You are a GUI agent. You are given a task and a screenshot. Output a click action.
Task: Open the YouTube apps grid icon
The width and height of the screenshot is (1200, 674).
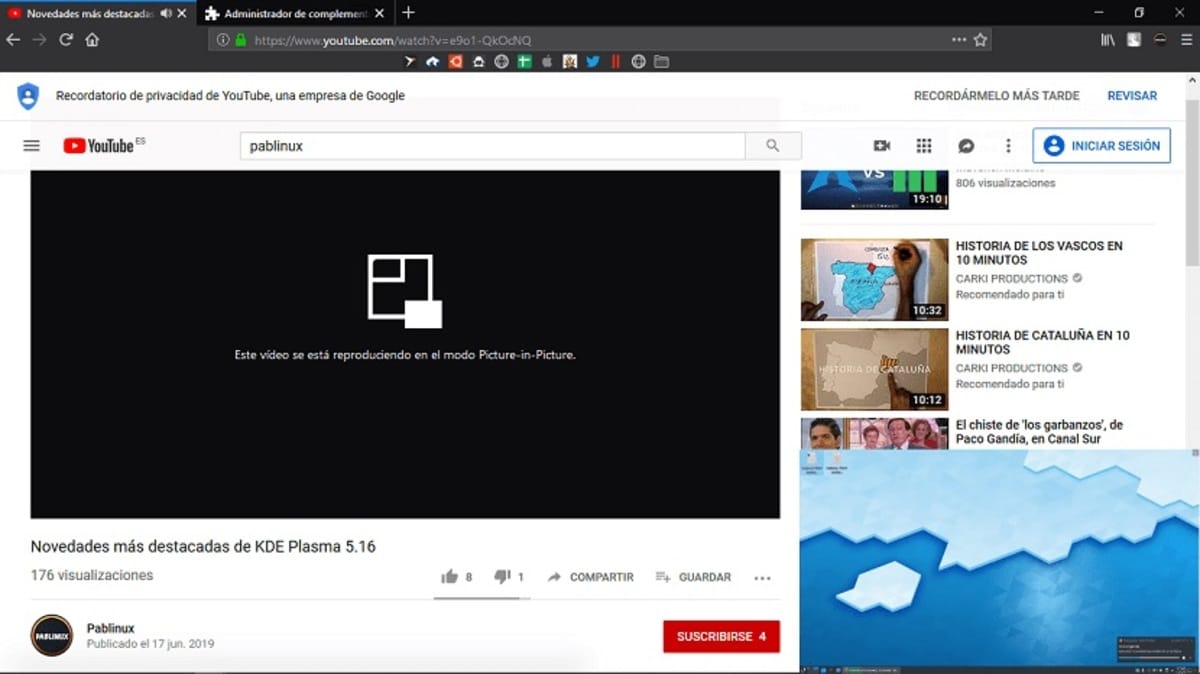pos(923,145)
